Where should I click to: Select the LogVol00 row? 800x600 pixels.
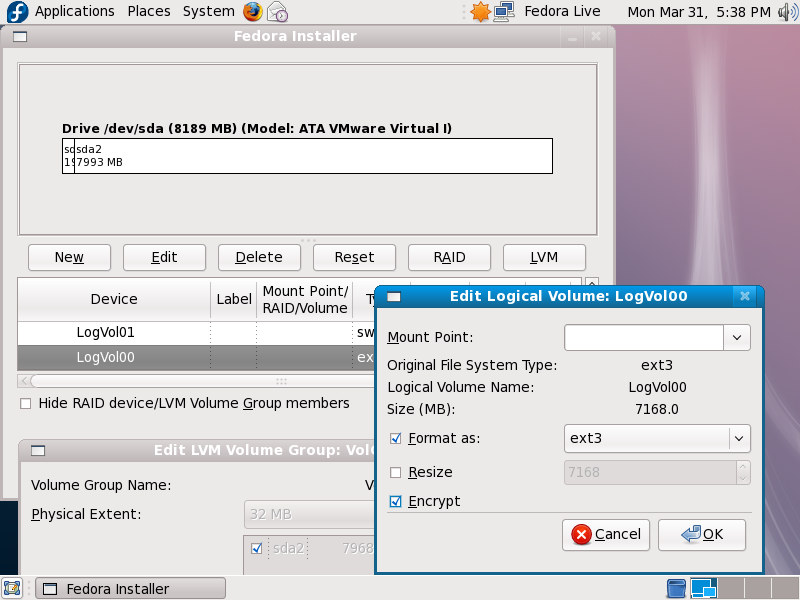click(x=196, y=357)
